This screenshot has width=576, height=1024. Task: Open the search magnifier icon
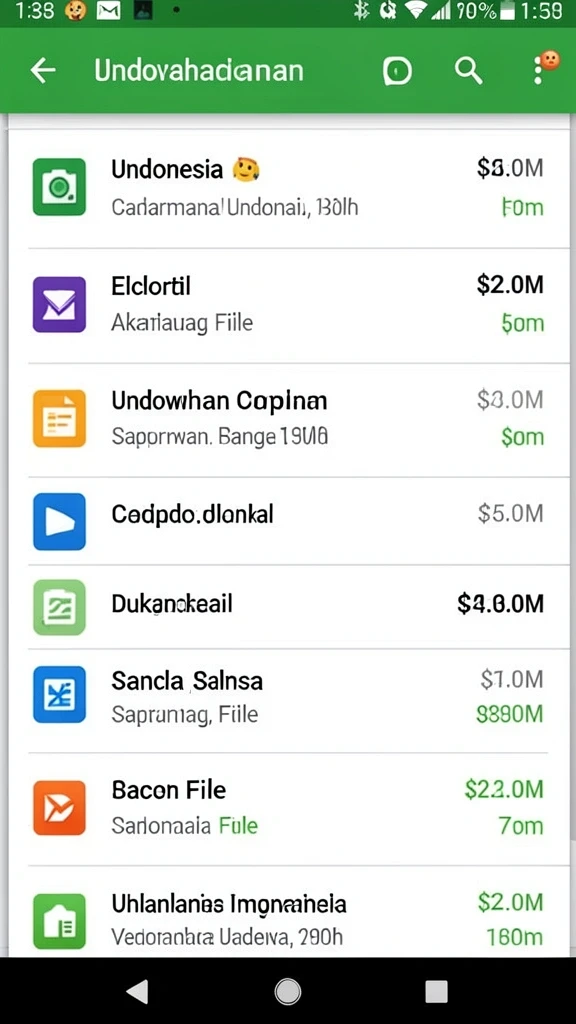tap(468, 71)
